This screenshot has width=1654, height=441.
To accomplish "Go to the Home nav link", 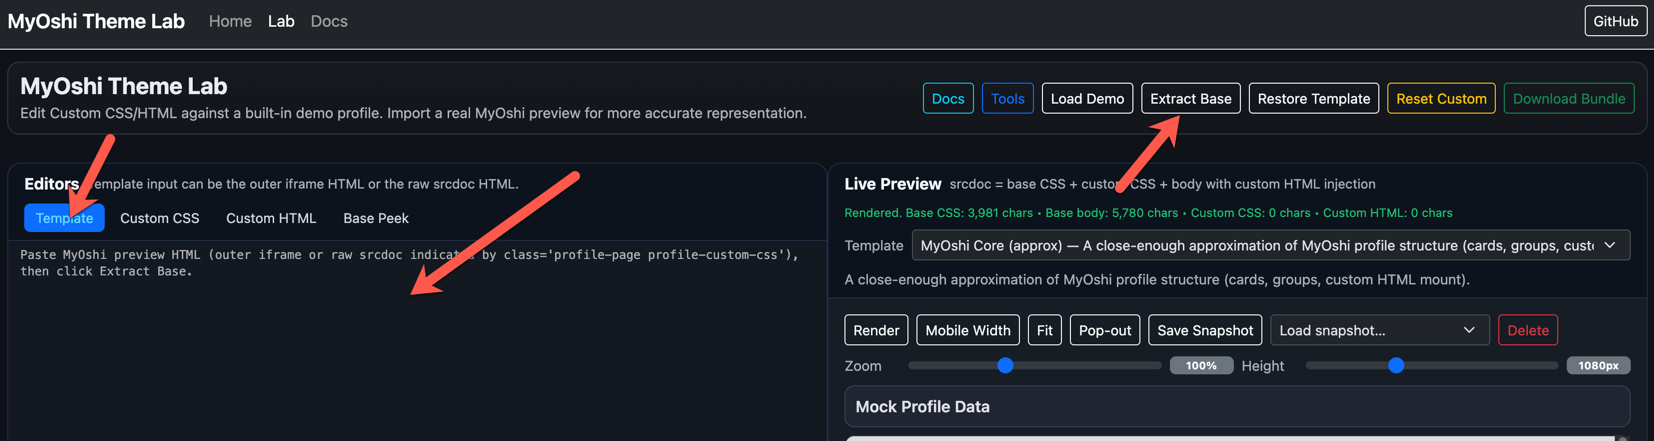I will pos(230,21).
